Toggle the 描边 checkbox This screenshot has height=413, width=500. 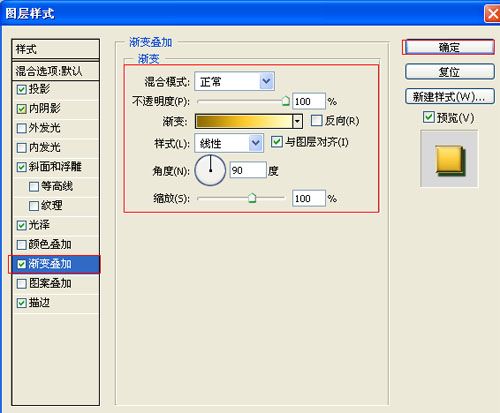21,303
